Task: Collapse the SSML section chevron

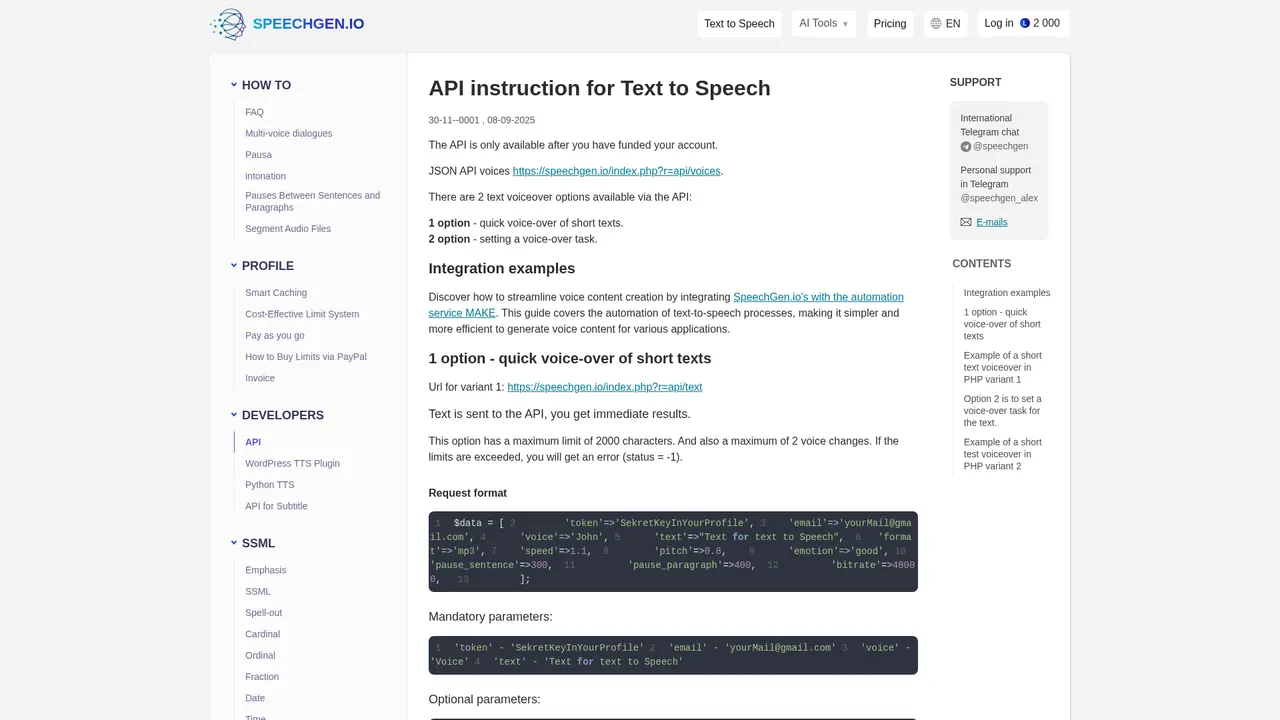Action: tap(234, 543)
